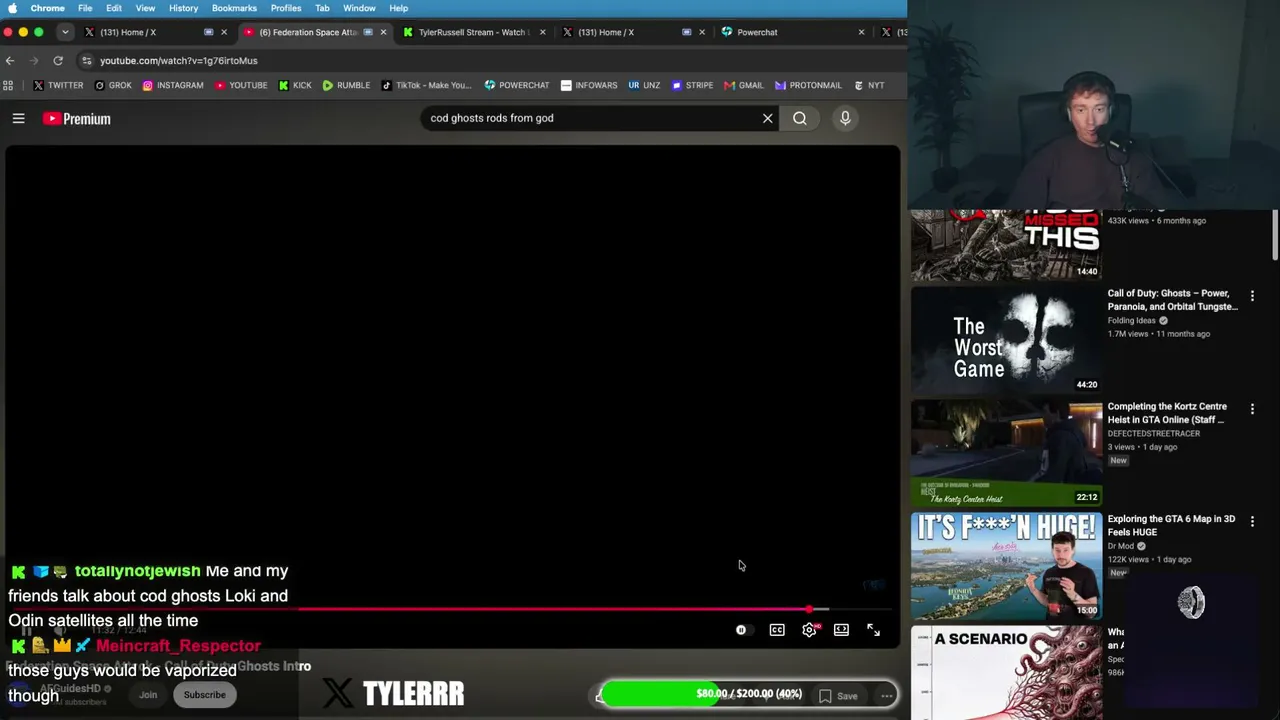Open the UNZ bookmark
Viewport: 1280px width, 720px height.
(x=644, y=85)
